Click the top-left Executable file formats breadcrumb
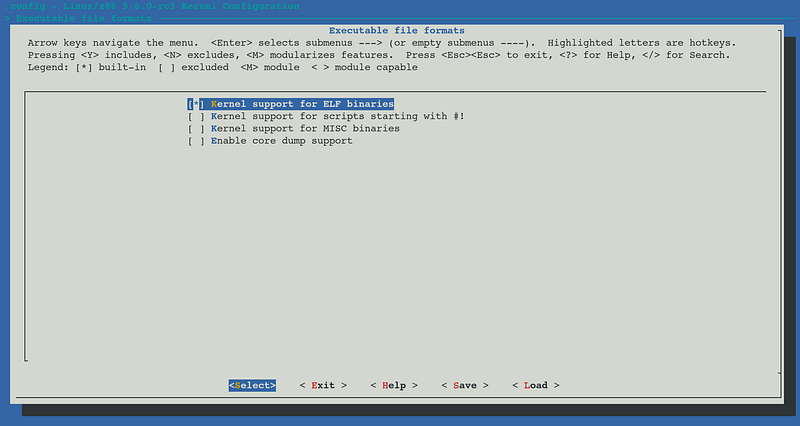 click(82, 18)
